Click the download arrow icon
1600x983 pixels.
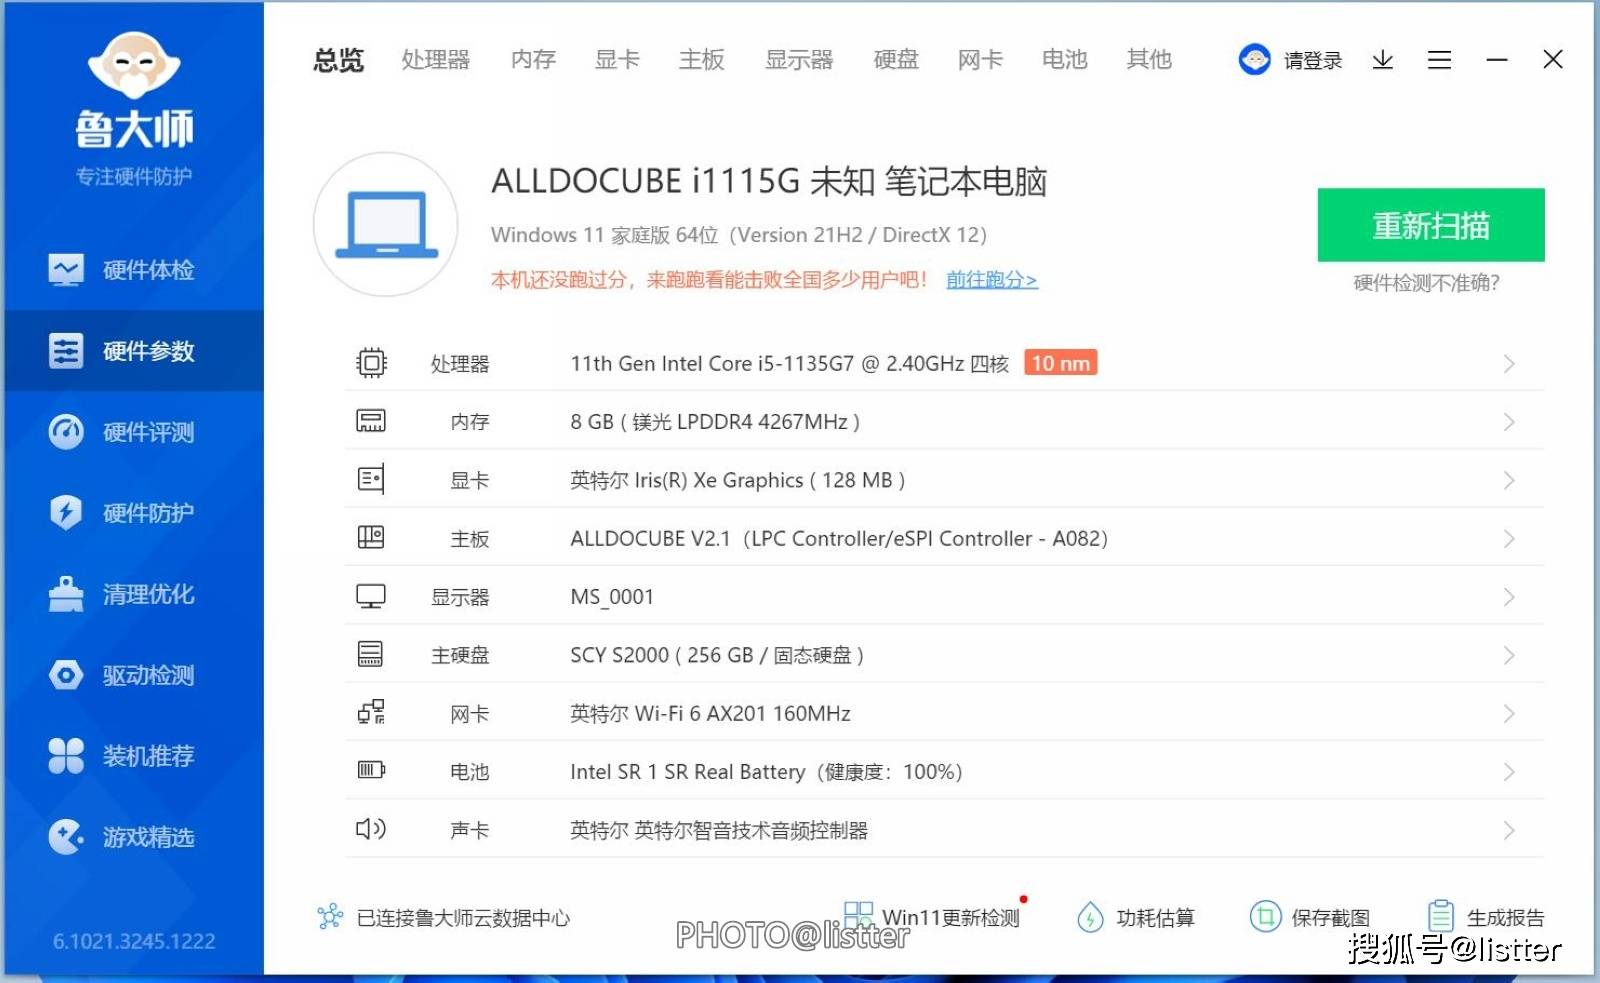pos(1383,60)
